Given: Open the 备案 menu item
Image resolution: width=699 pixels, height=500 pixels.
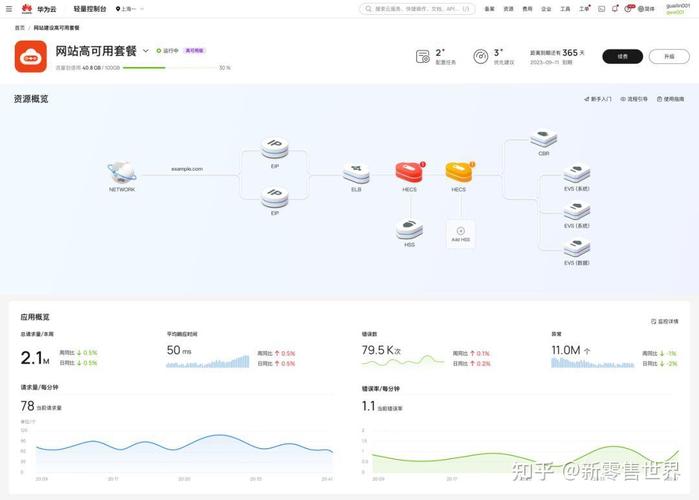Looking at the screenshot, I should point(489,8).
